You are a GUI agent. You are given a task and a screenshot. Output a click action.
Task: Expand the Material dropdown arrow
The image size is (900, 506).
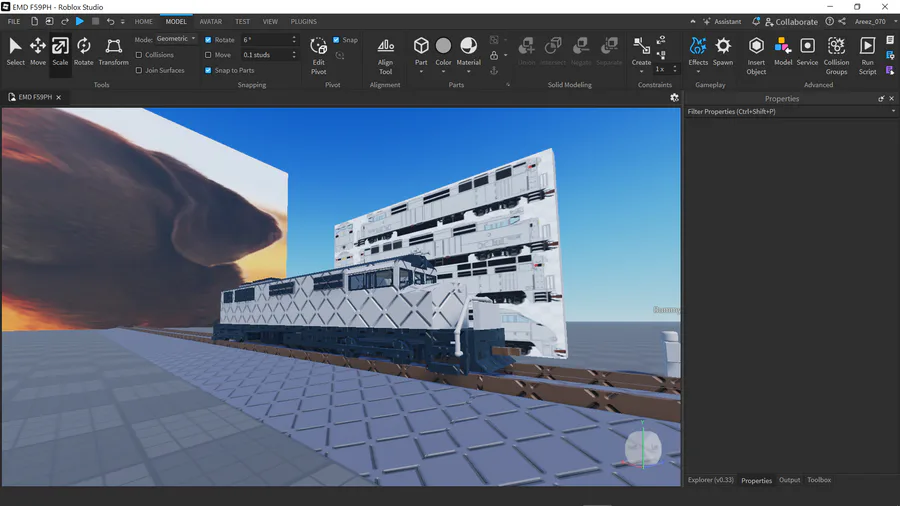point(468,72)
